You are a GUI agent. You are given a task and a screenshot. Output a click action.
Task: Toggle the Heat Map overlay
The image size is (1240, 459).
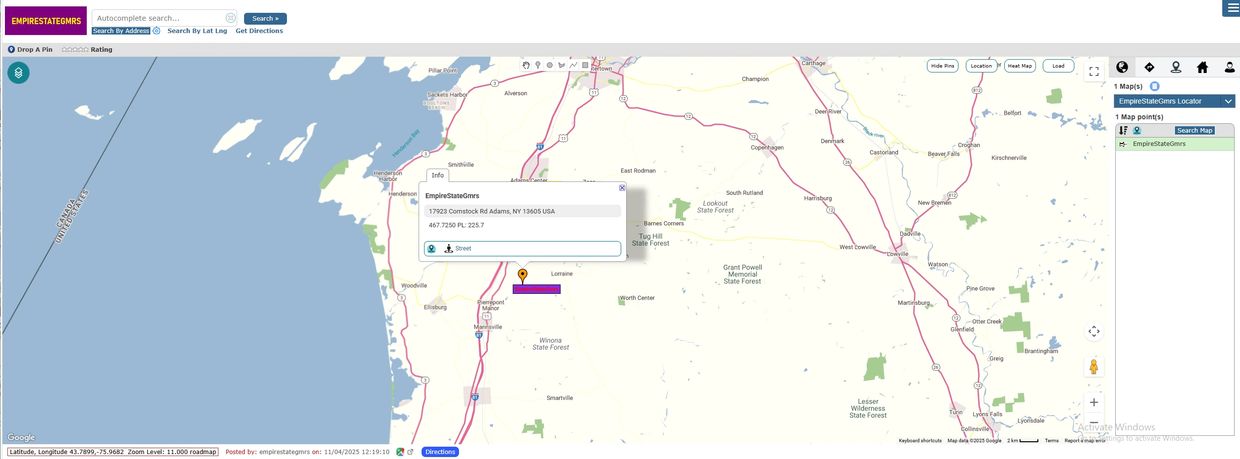[x=1020, y=66]
